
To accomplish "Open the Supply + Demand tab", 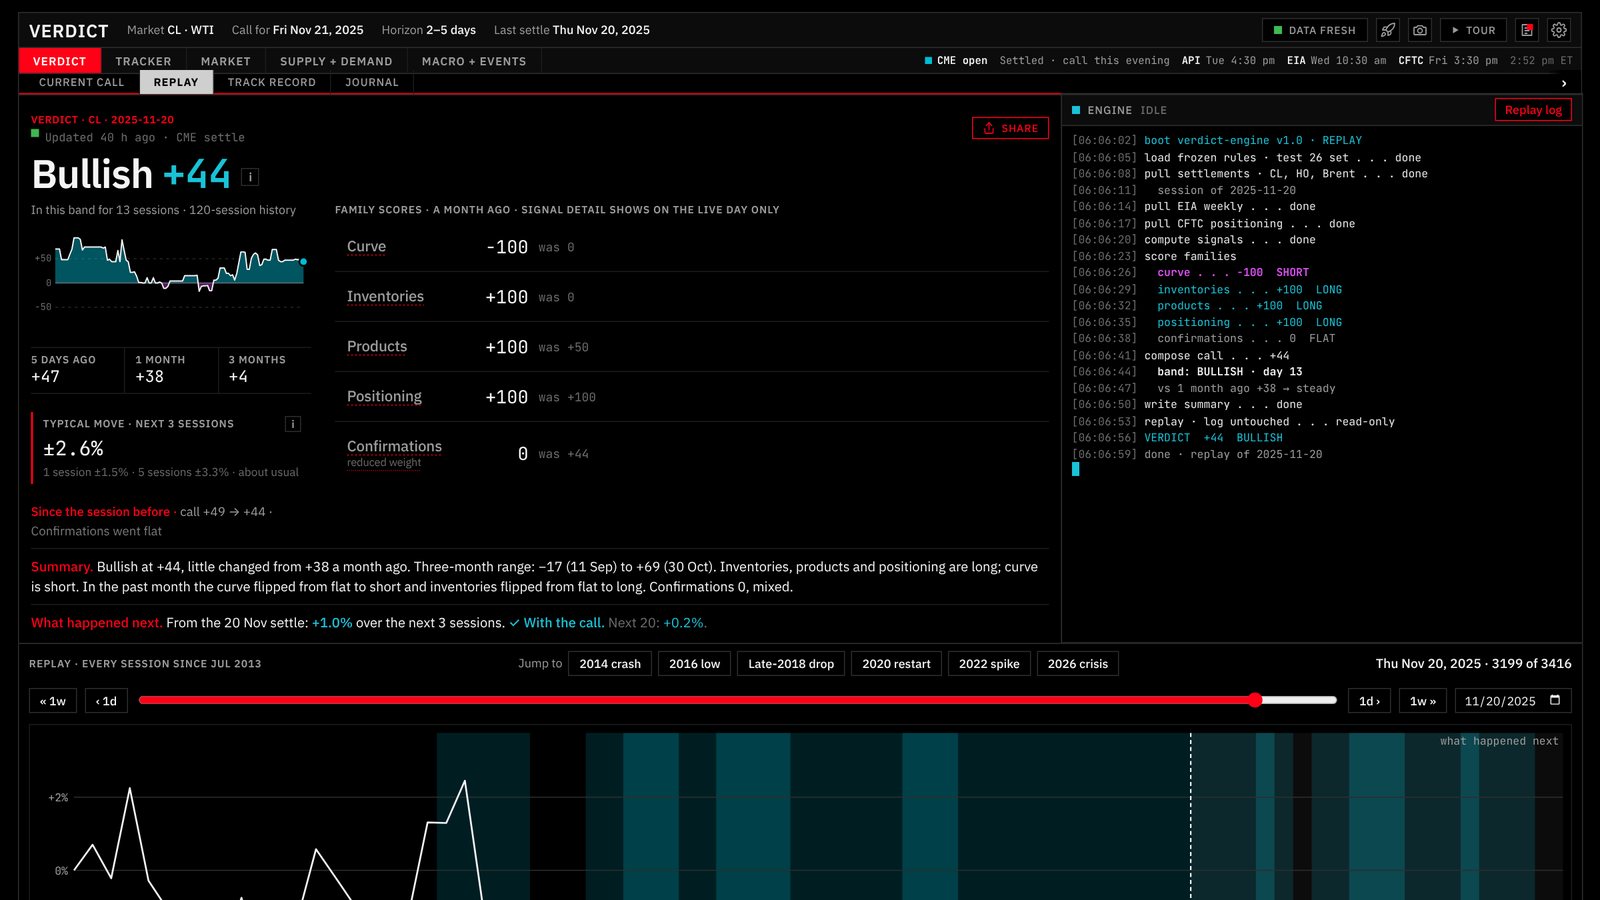I will 336,61.
